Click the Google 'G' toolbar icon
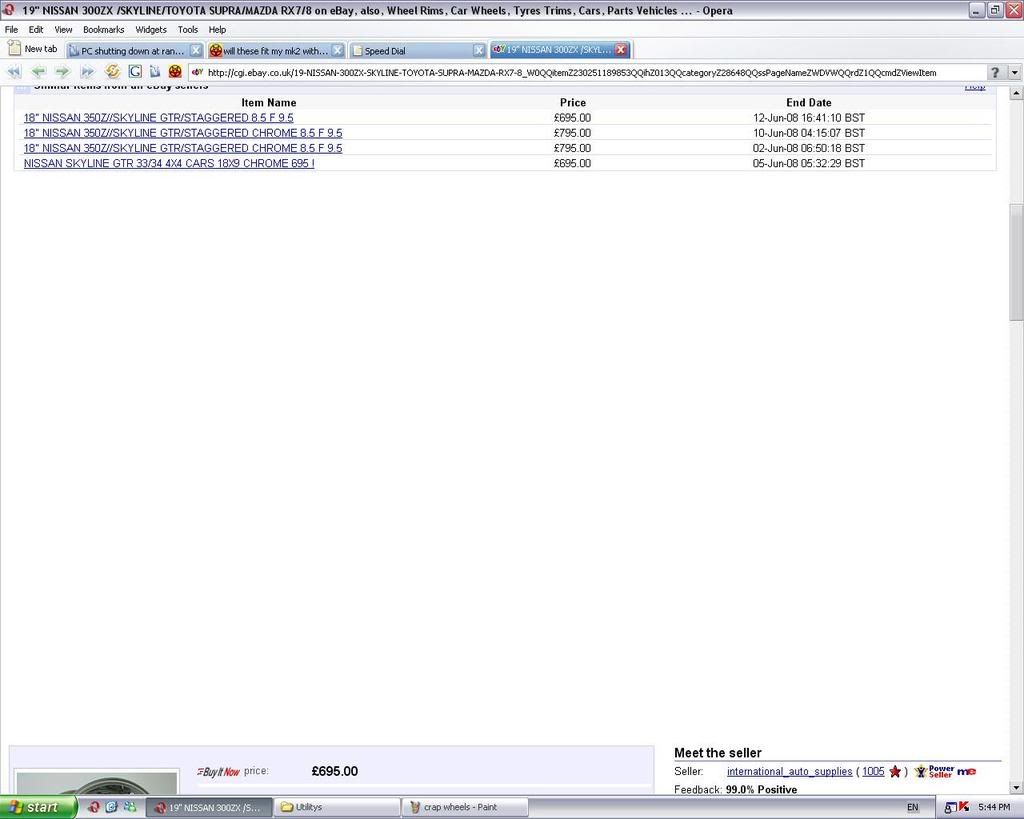This screenshot has width=1024, height=819. pyautogui.click(x=135, y=72)
